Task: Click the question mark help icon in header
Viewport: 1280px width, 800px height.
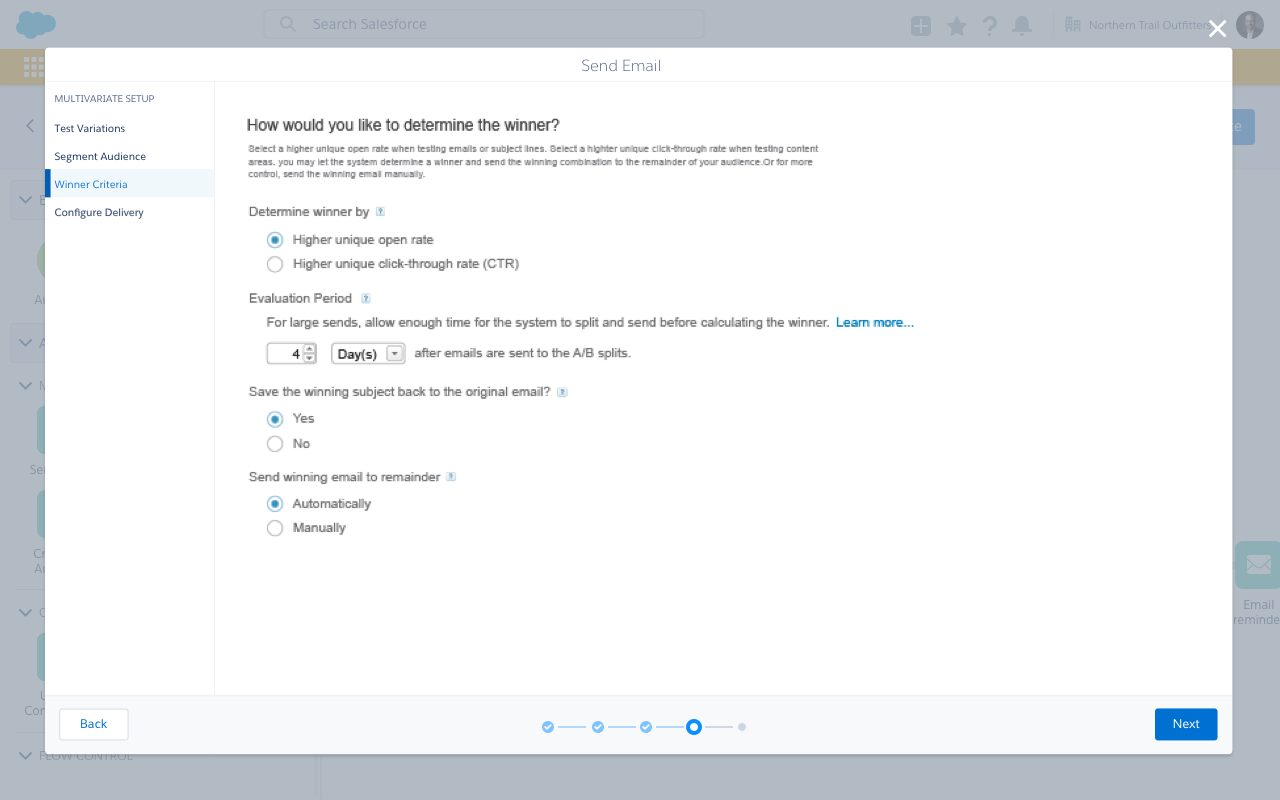Action: click(x=989, y=26)
